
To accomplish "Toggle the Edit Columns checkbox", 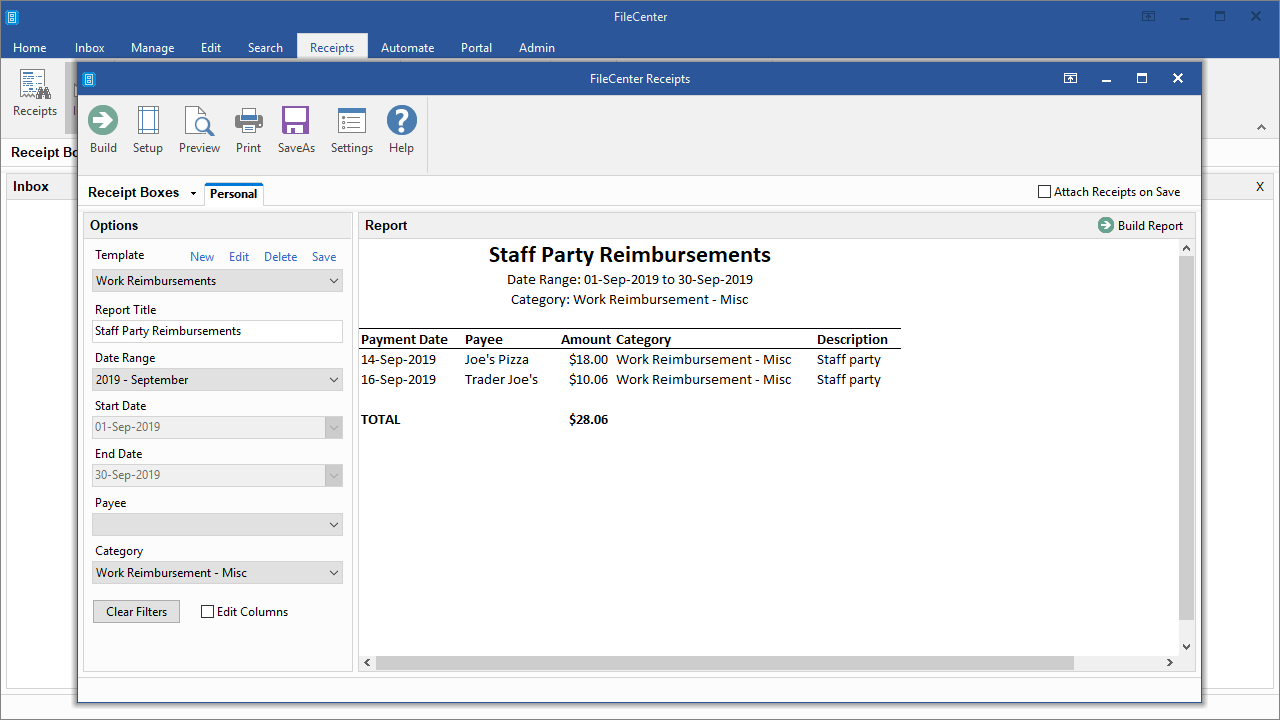I will [208, 612].
